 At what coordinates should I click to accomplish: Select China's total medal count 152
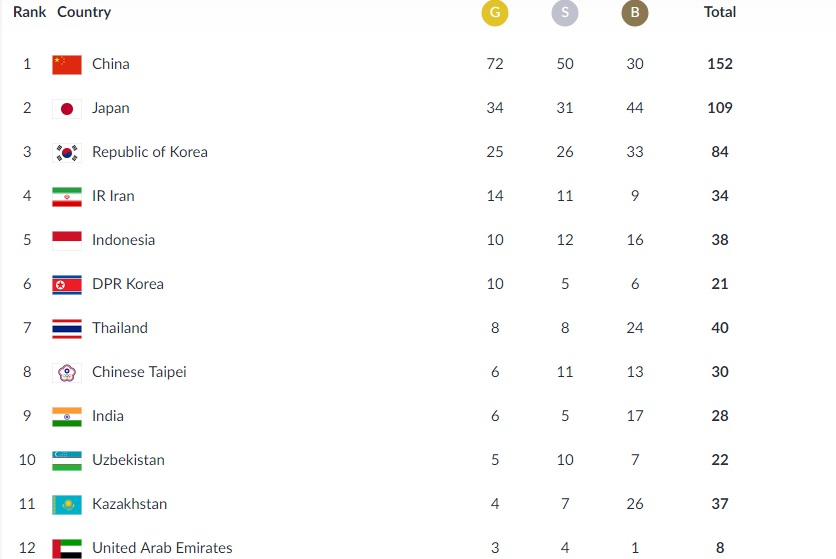pyautogui.click(x=720, y=64)
